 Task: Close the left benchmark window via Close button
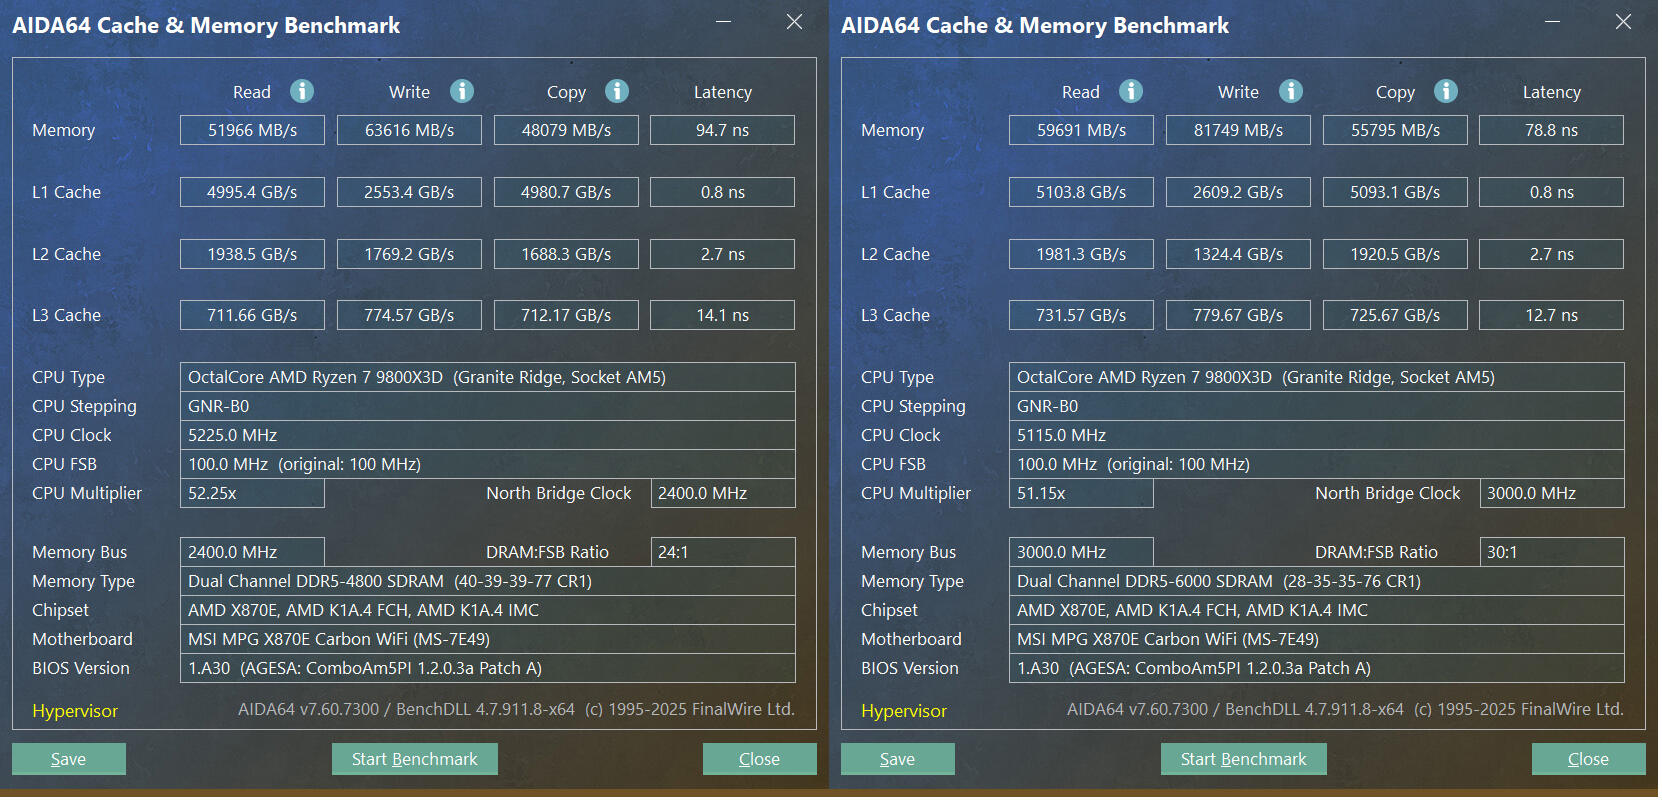(760, 759)
